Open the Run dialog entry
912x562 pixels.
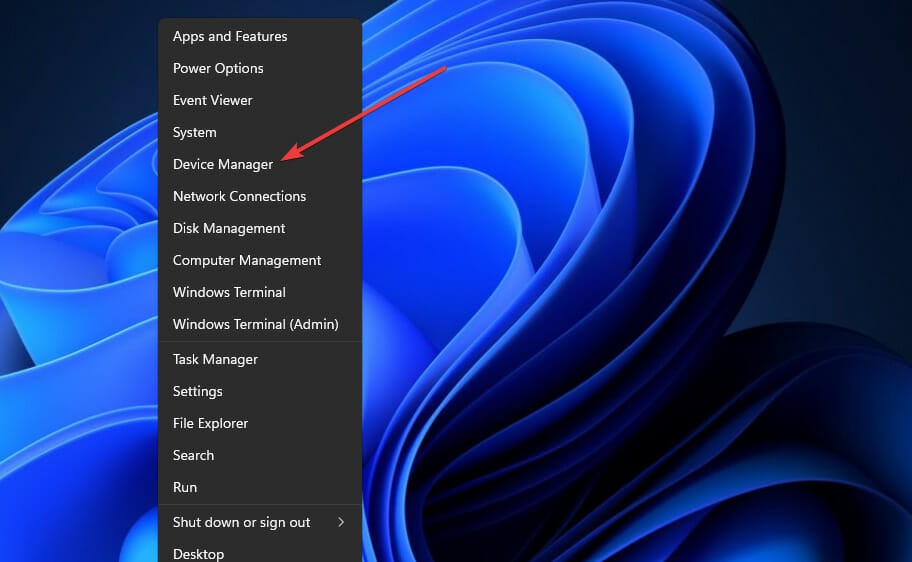(x=260, y=487)
